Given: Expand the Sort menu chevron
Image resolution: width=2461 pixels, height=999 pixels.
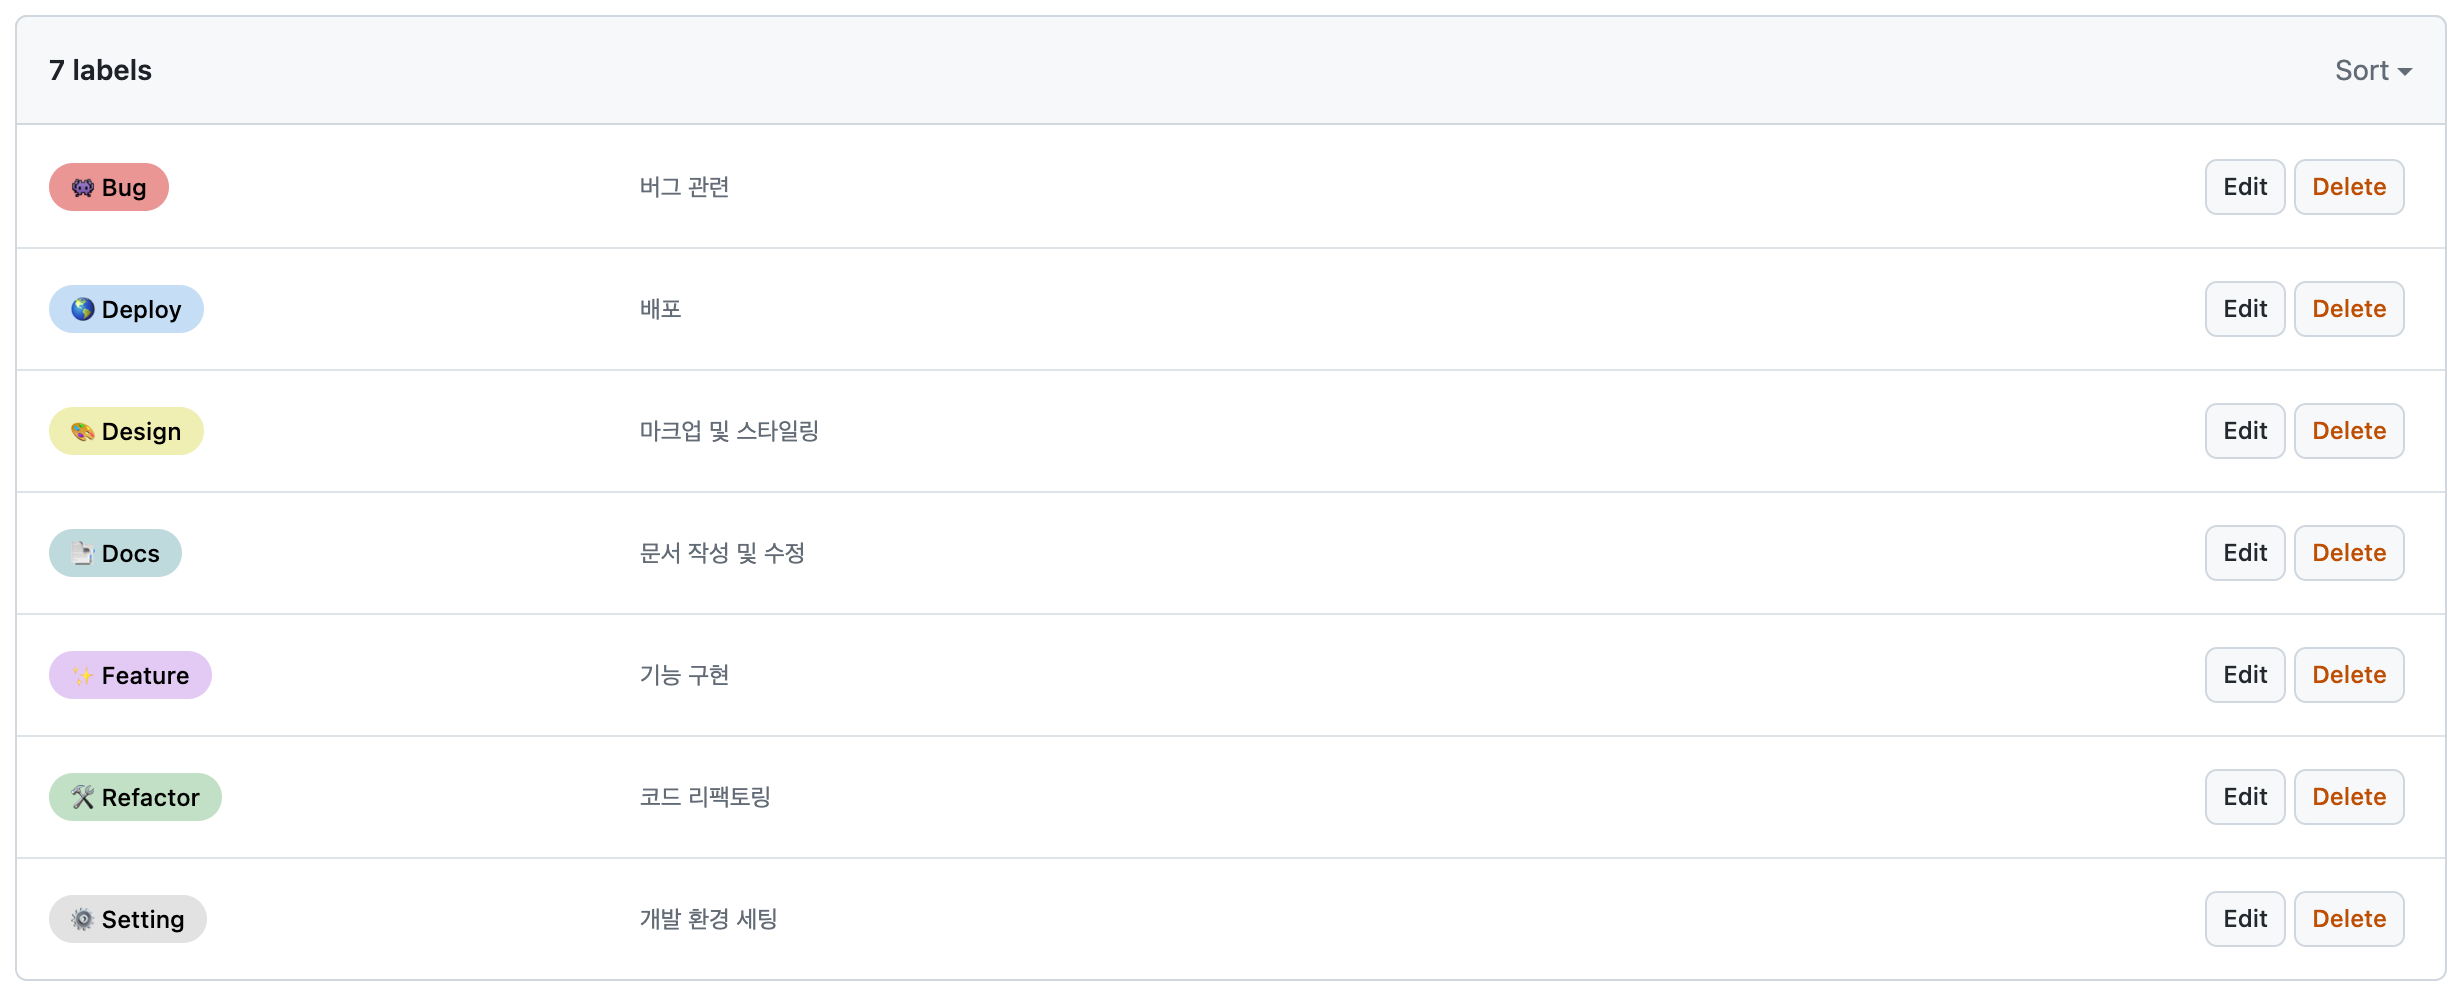Looking at the screenshot, I should (x=2404, y=71).
